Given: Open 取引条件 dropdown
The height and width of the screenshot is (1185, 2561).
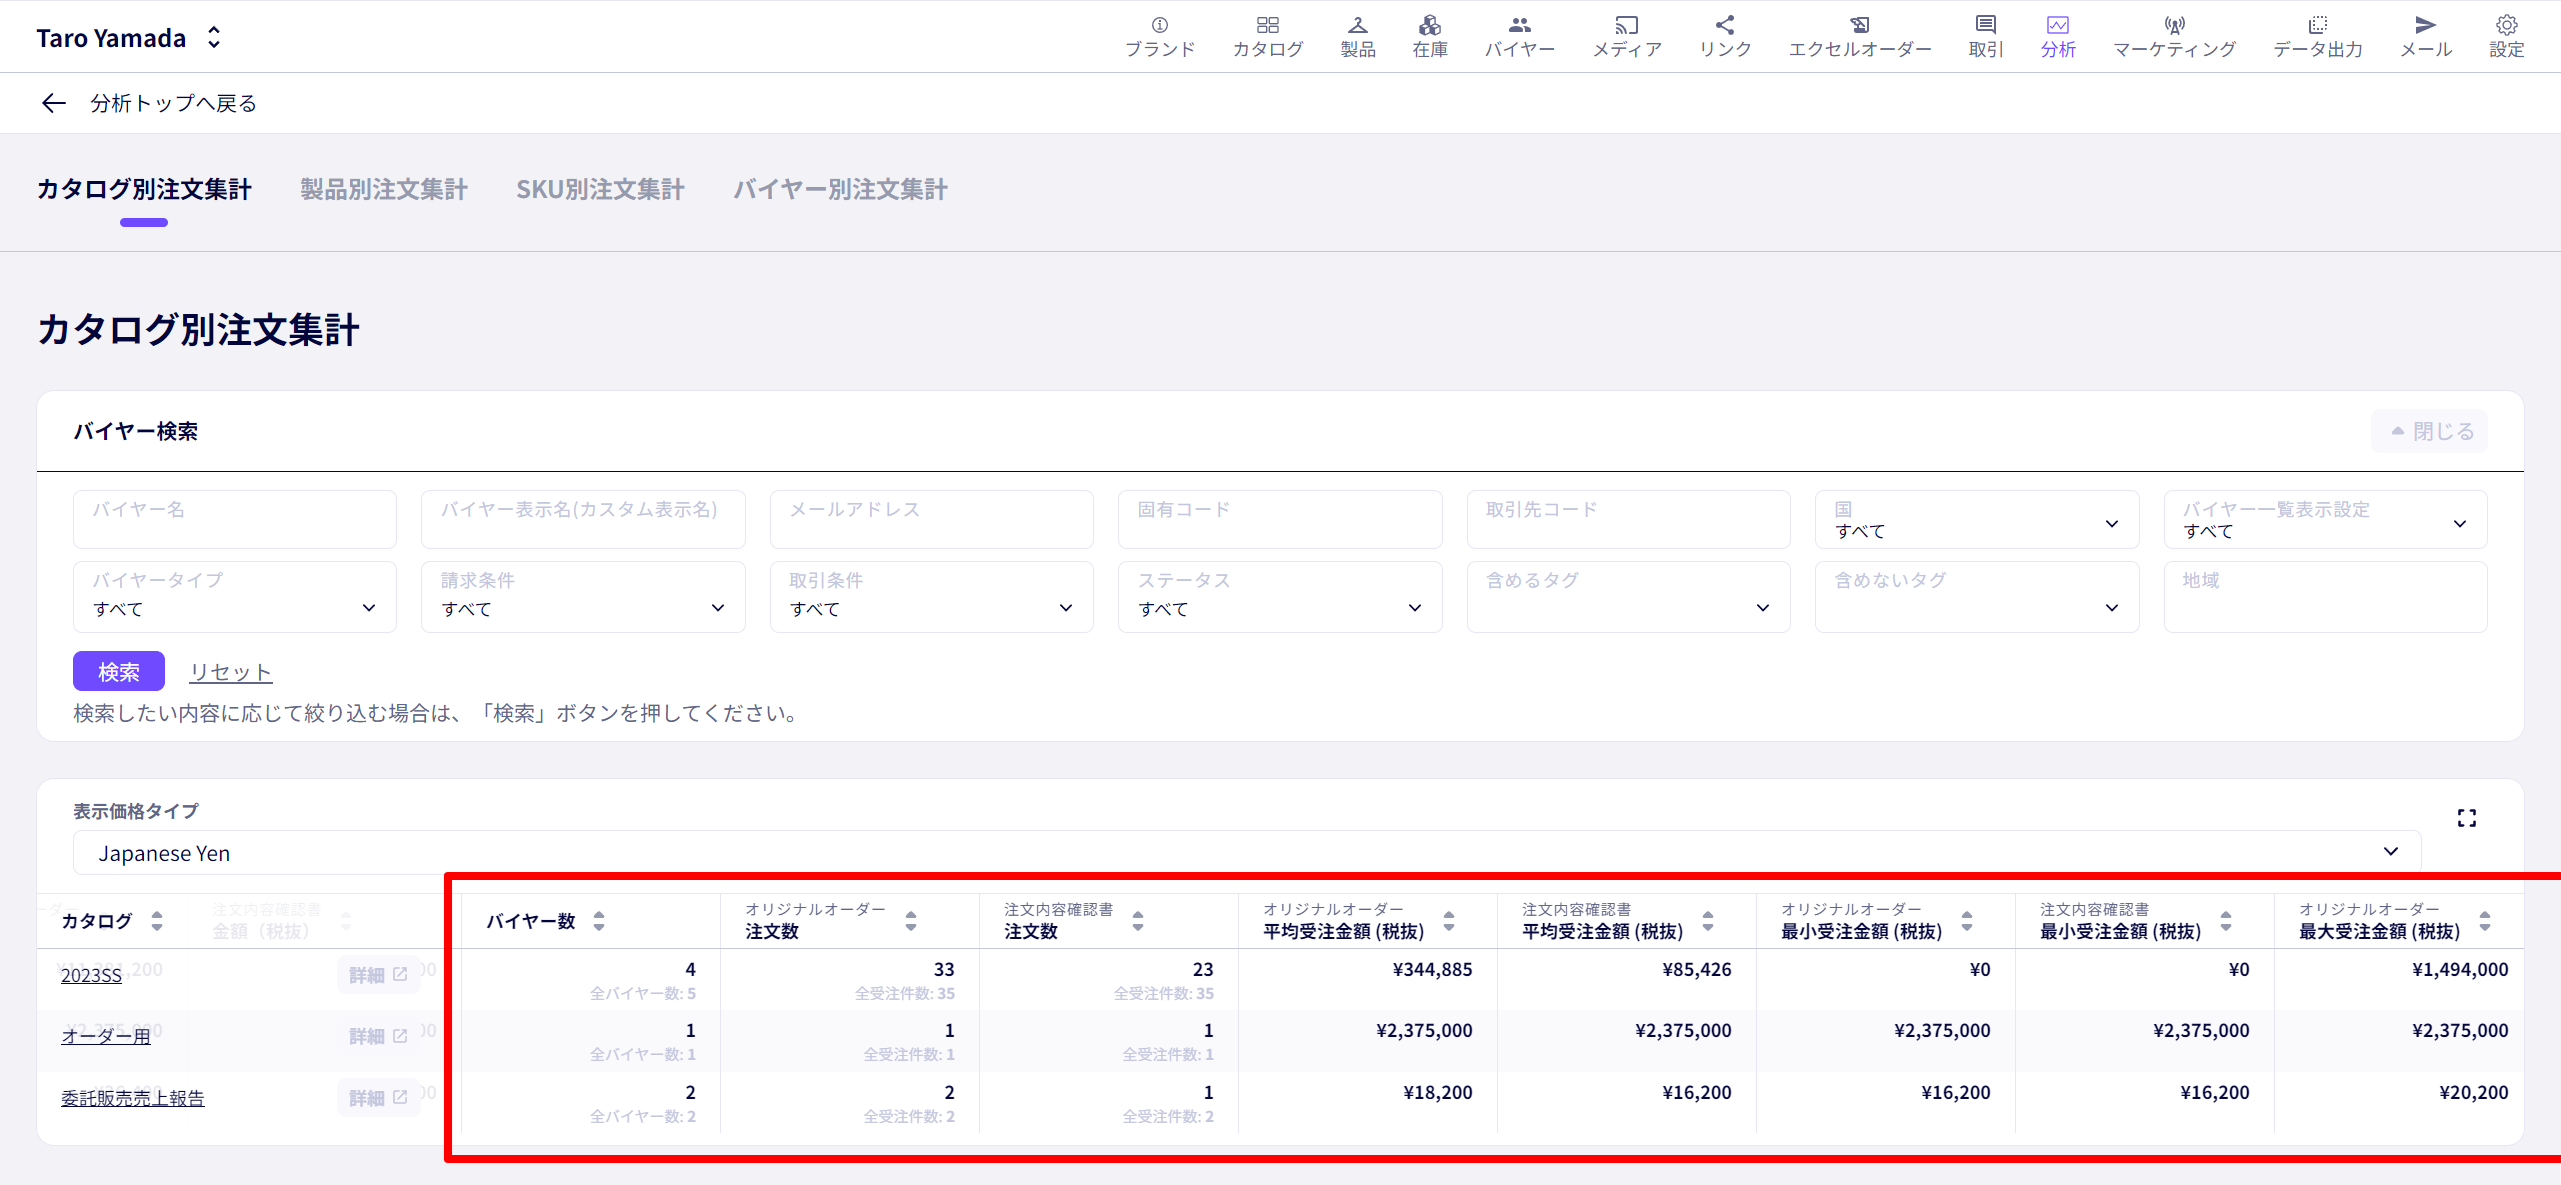Looking at the screenshot, I should (931, 596).
